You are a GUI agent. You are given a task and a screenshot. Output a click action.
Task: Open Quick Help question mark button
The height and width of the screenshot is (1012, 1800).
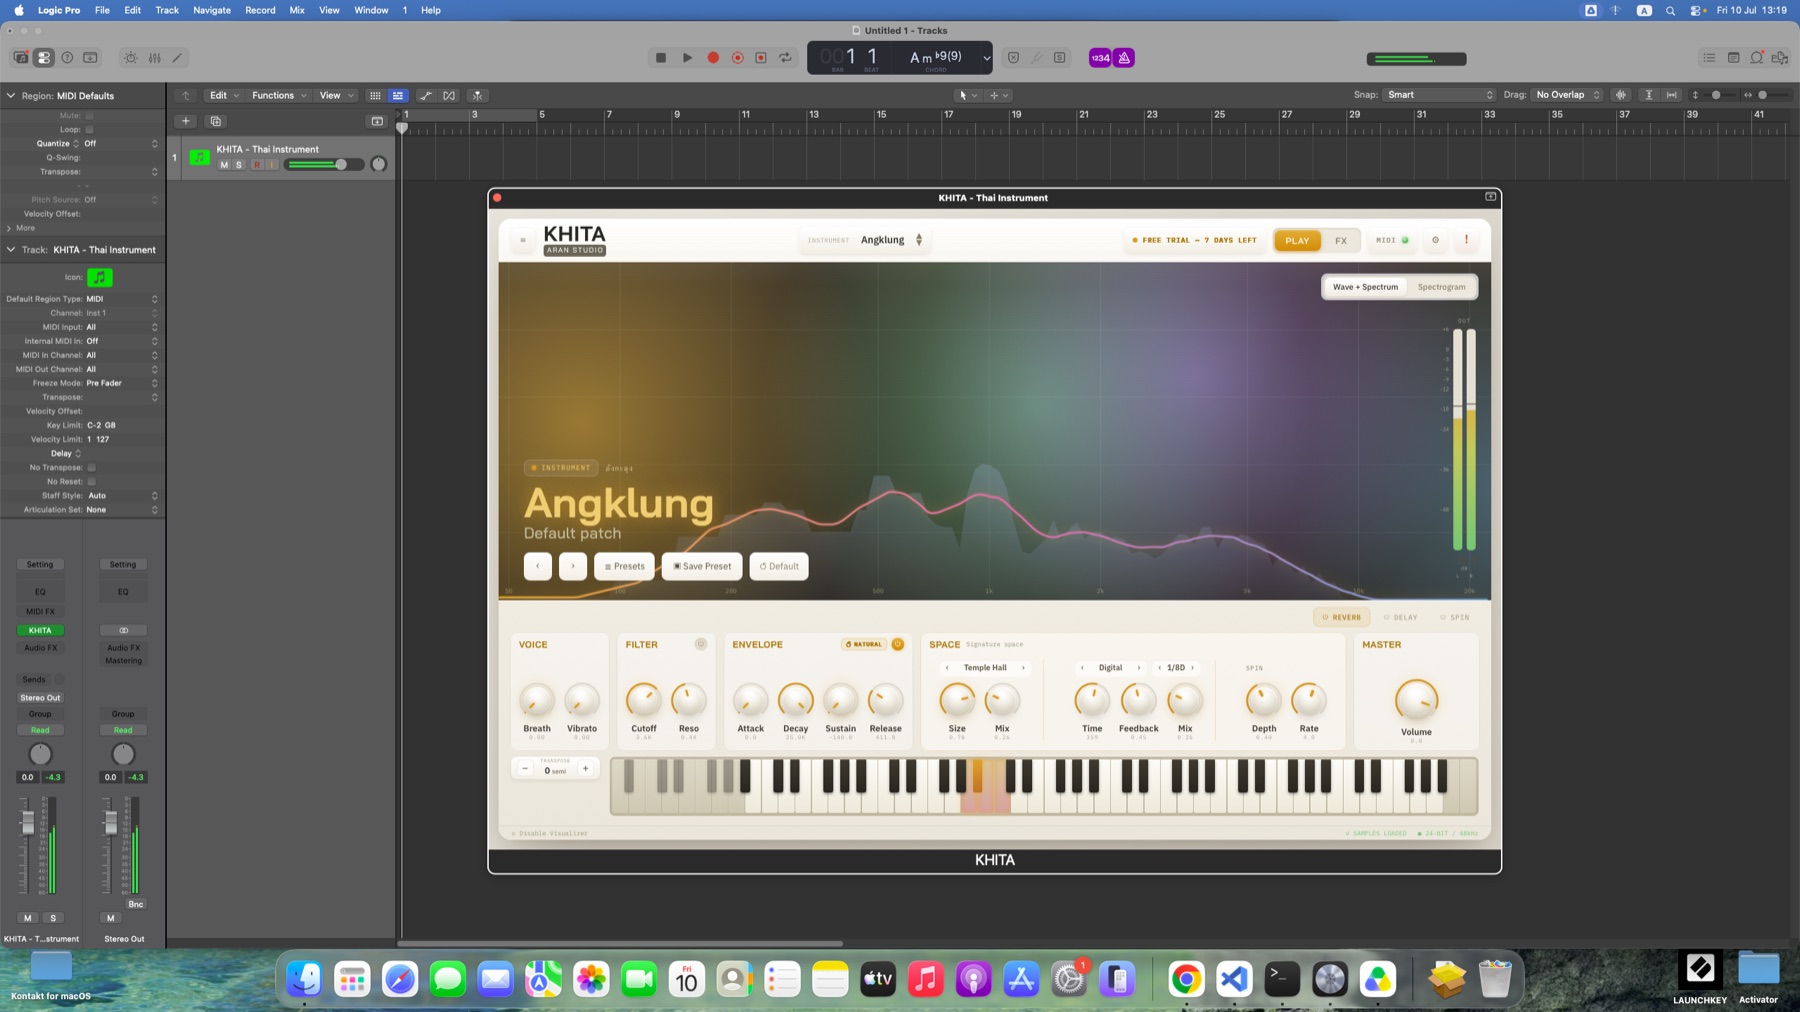[67, 58]
